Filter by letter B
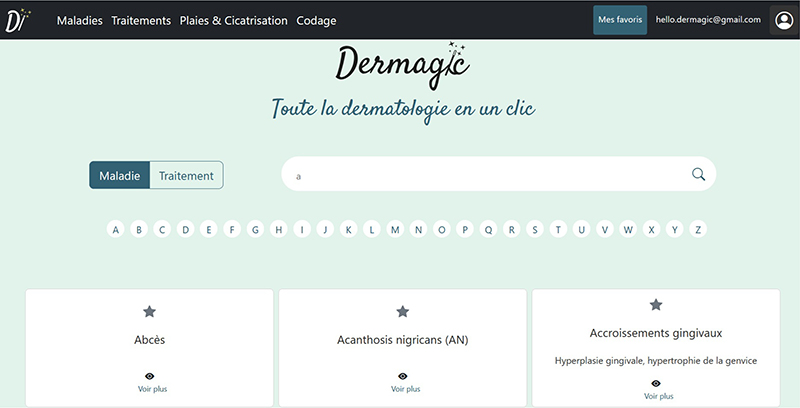 point(139,230)
